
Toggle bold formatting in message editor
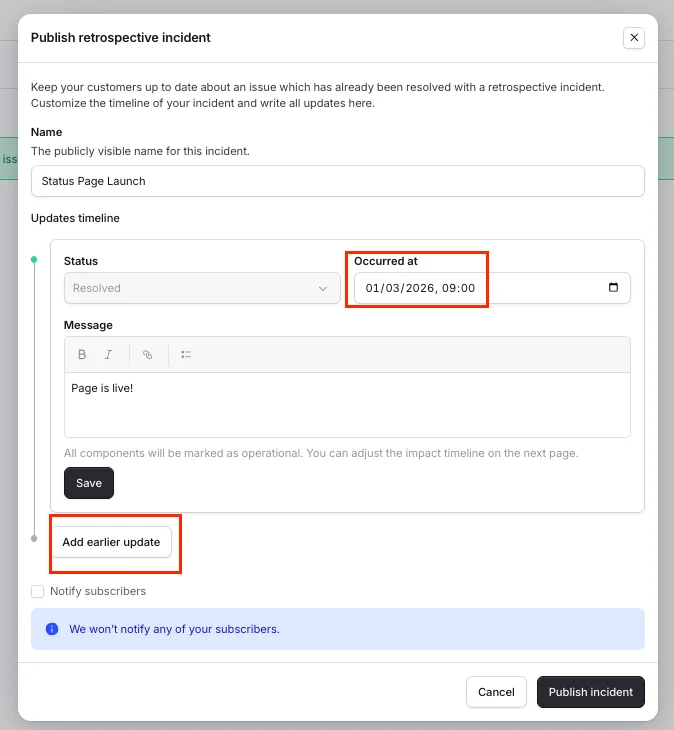pyautogui.click(x=82, y=355)
